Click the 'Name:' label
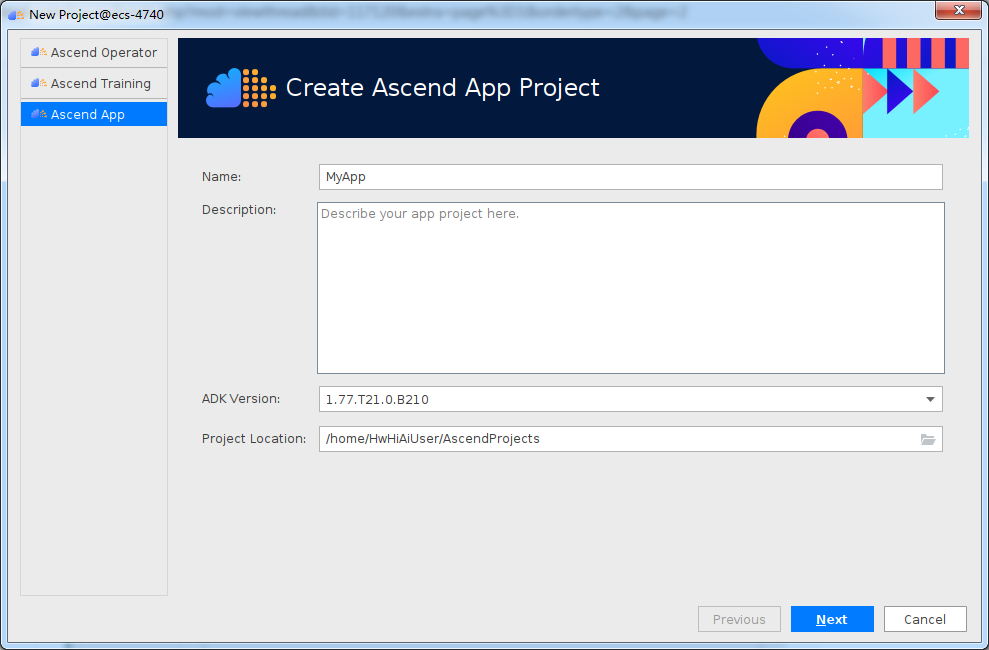 coord(221,177)
